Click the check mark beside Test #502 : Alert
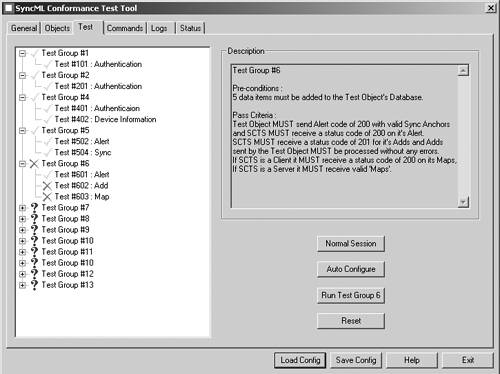This screenshot has width=500, height=374. pyautogui.click(x=47, y=141)
